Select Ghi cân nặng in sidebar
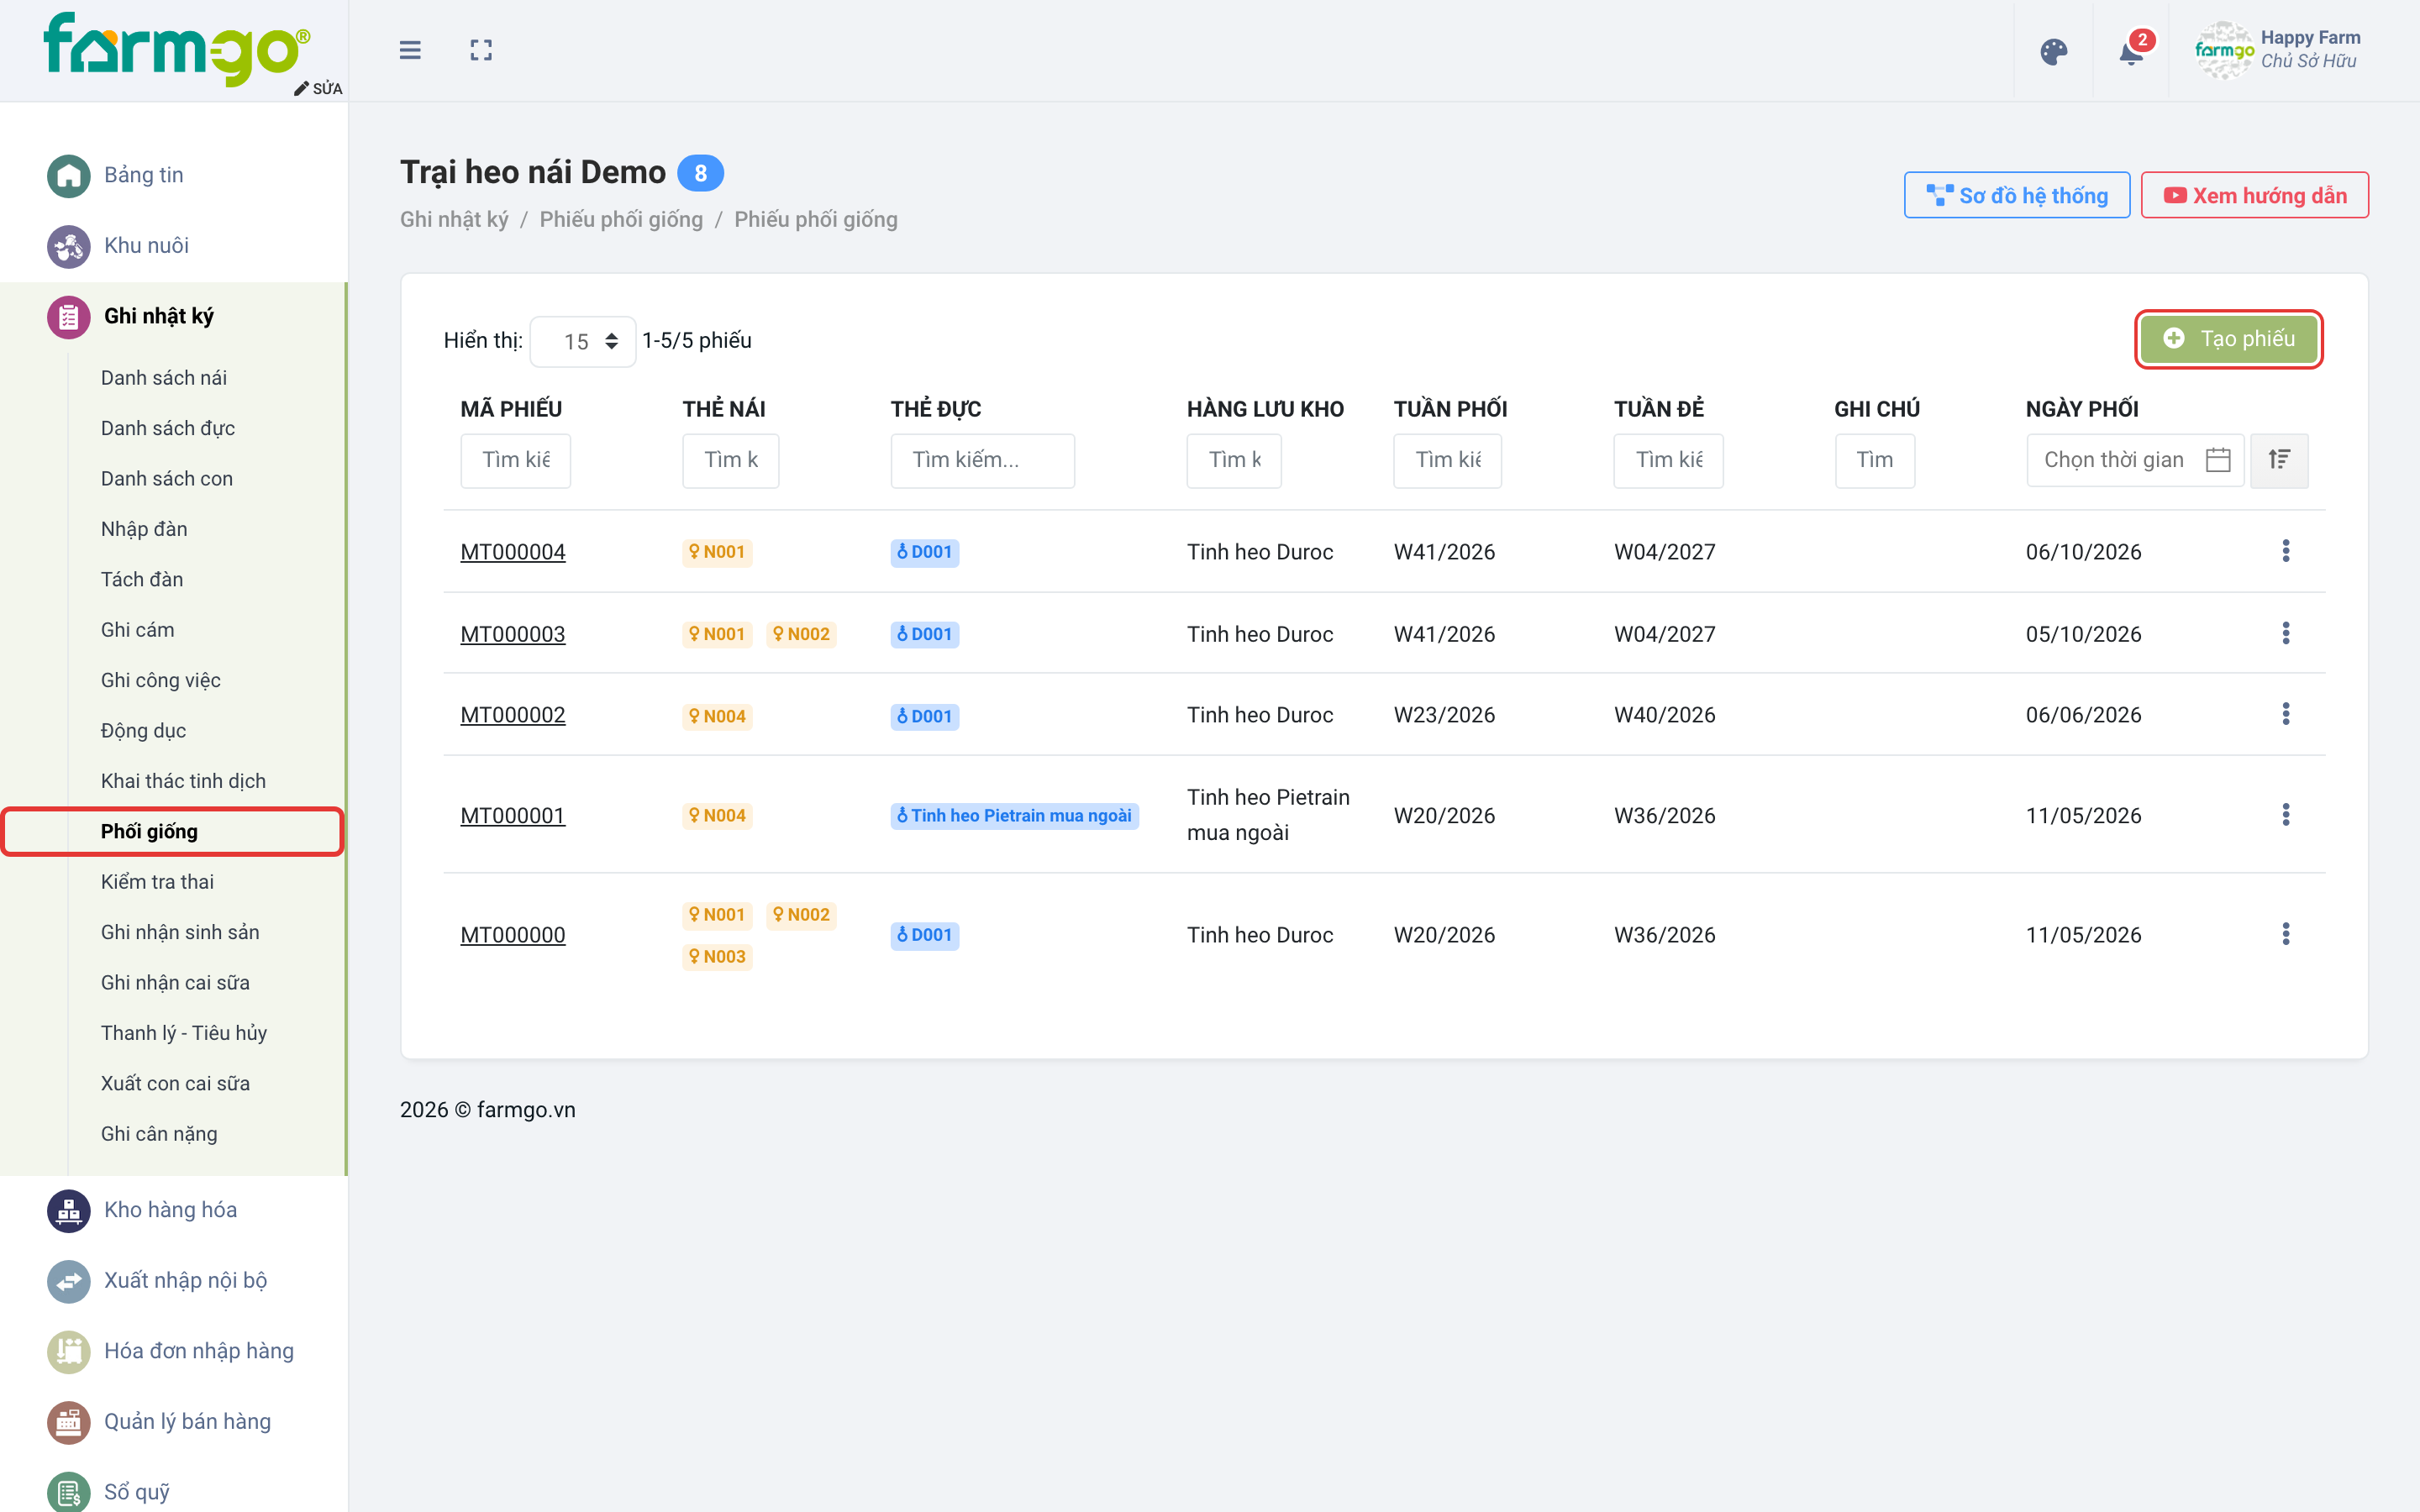The image size is (2420, 1512). tap(158, 1134)
